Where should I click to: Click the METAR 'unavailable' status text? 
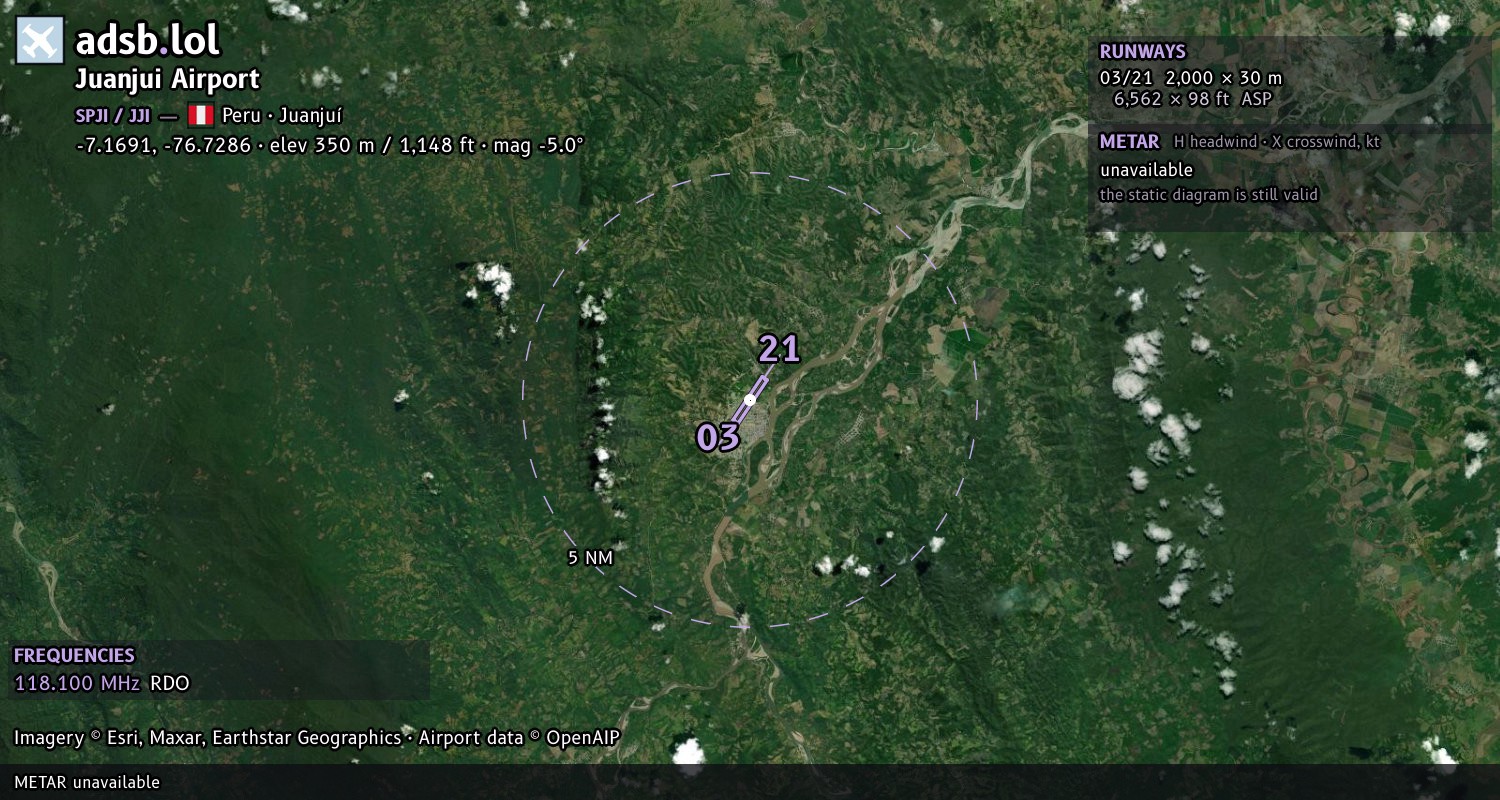(1146, 170)
